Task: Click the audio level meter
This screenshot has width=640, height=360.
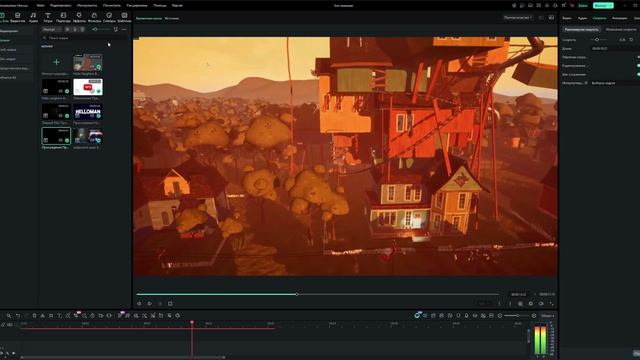Action: point(540,339)
